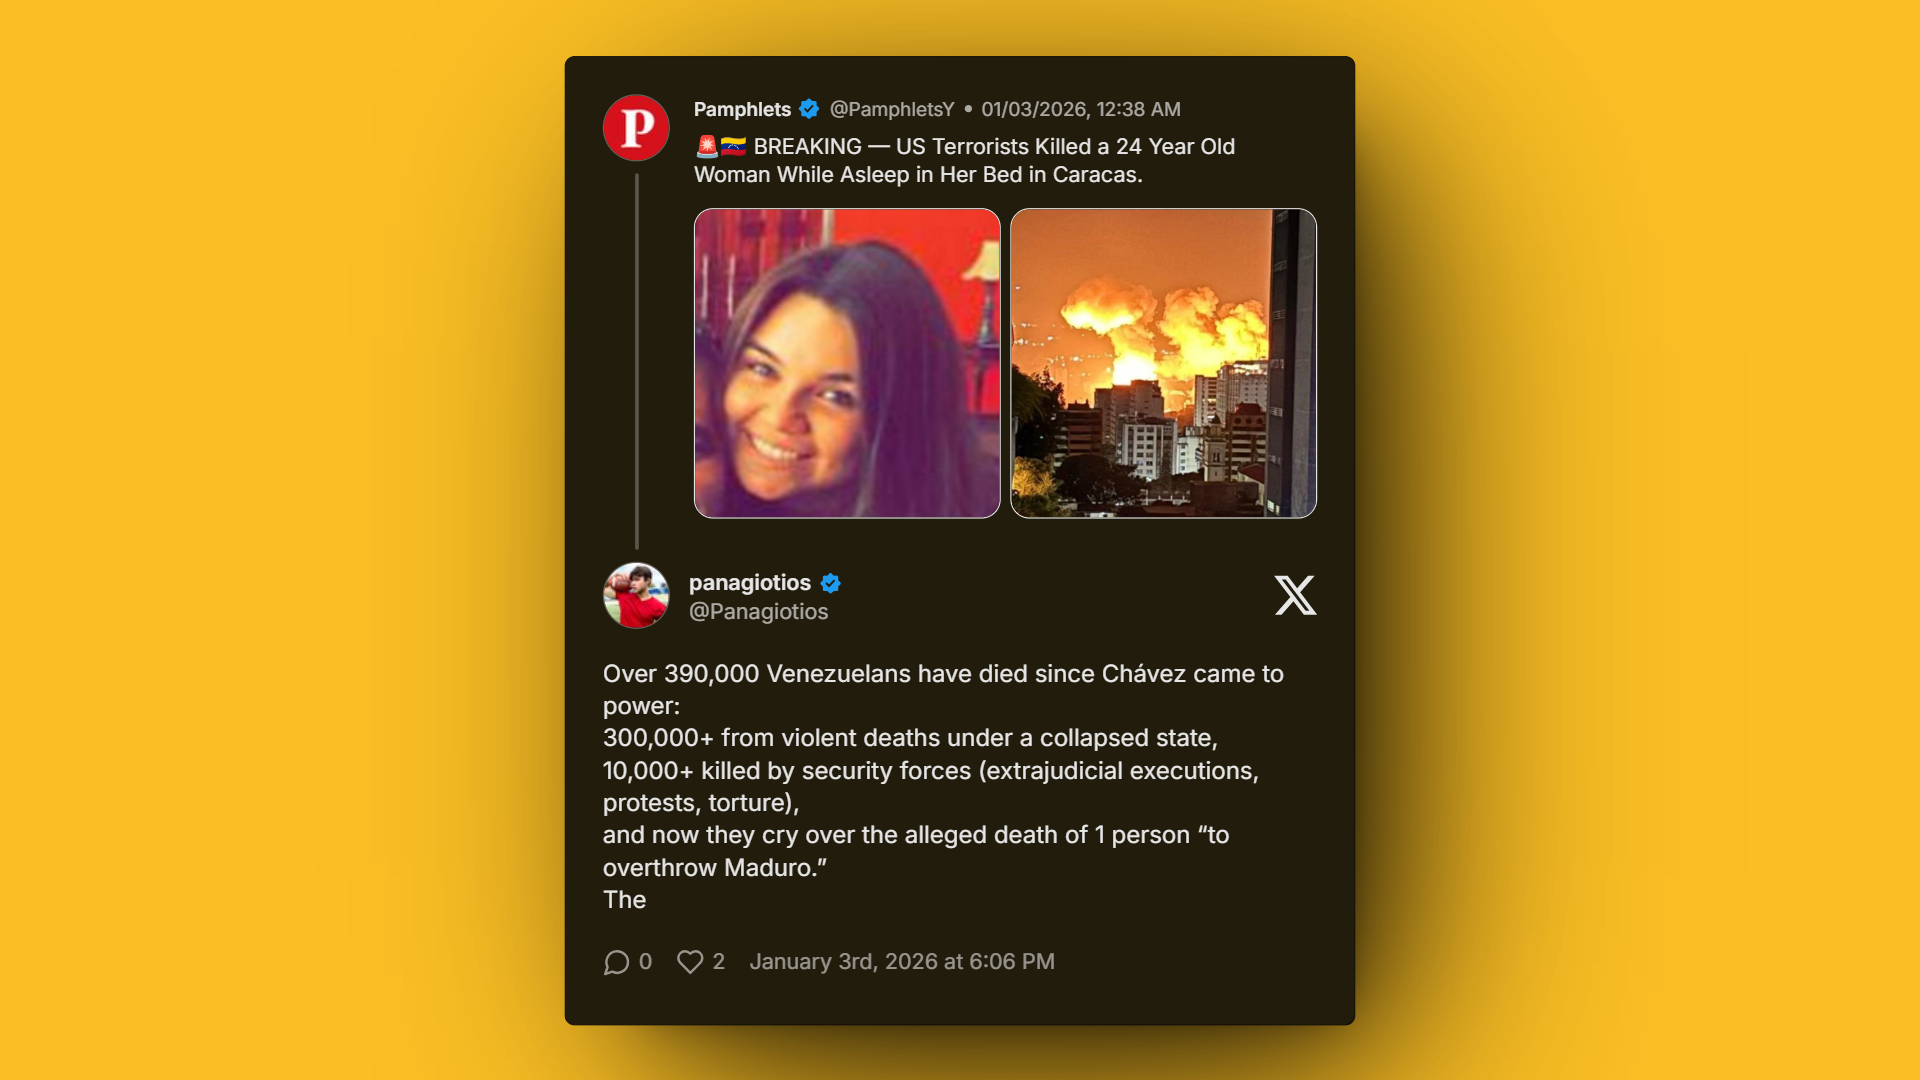Image resolution: width=1920 pixels, height=1080 pixels.
Task: Click the like count number 2
Action: tap(718, 962)
